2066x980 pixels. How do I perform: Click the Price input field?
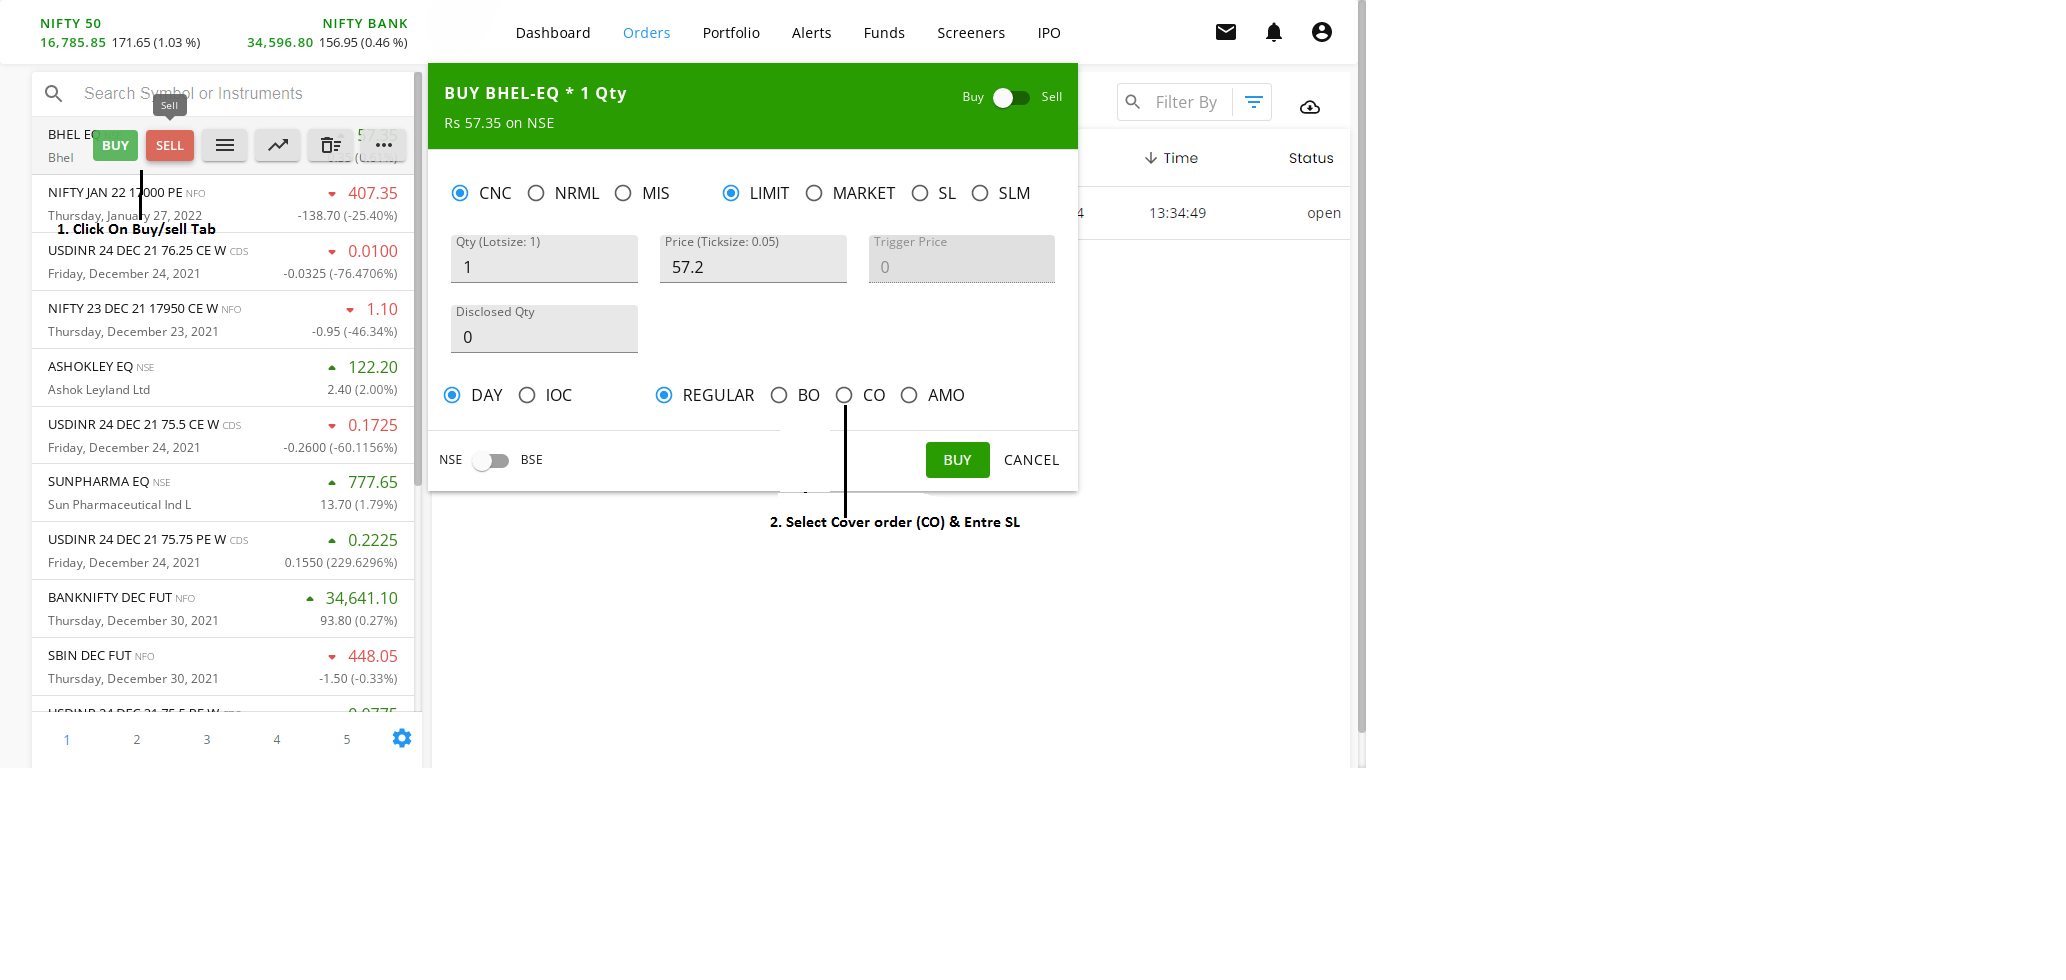click(x=752, y=267)
